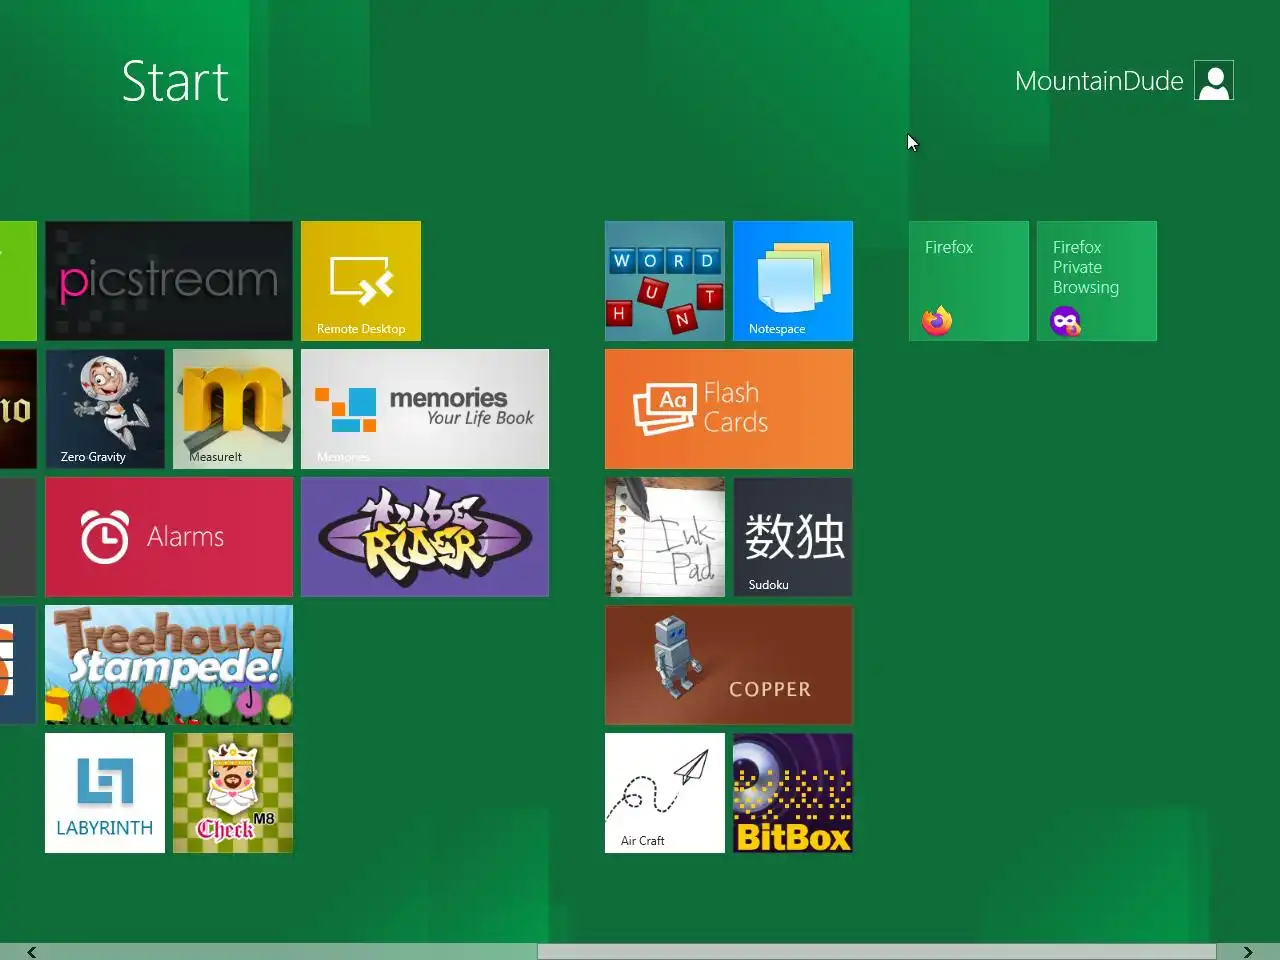This screenshot has height=960, width=1280.
Task: Click the MountainDude user avatar picture
Action: pyautogui.click(x=1214, y=81)
